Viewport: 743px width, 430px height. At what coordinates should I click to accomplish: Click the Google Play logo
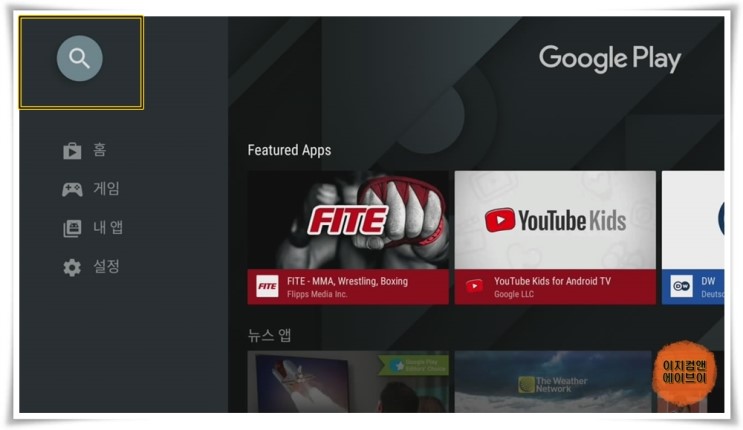click(610, 59)
